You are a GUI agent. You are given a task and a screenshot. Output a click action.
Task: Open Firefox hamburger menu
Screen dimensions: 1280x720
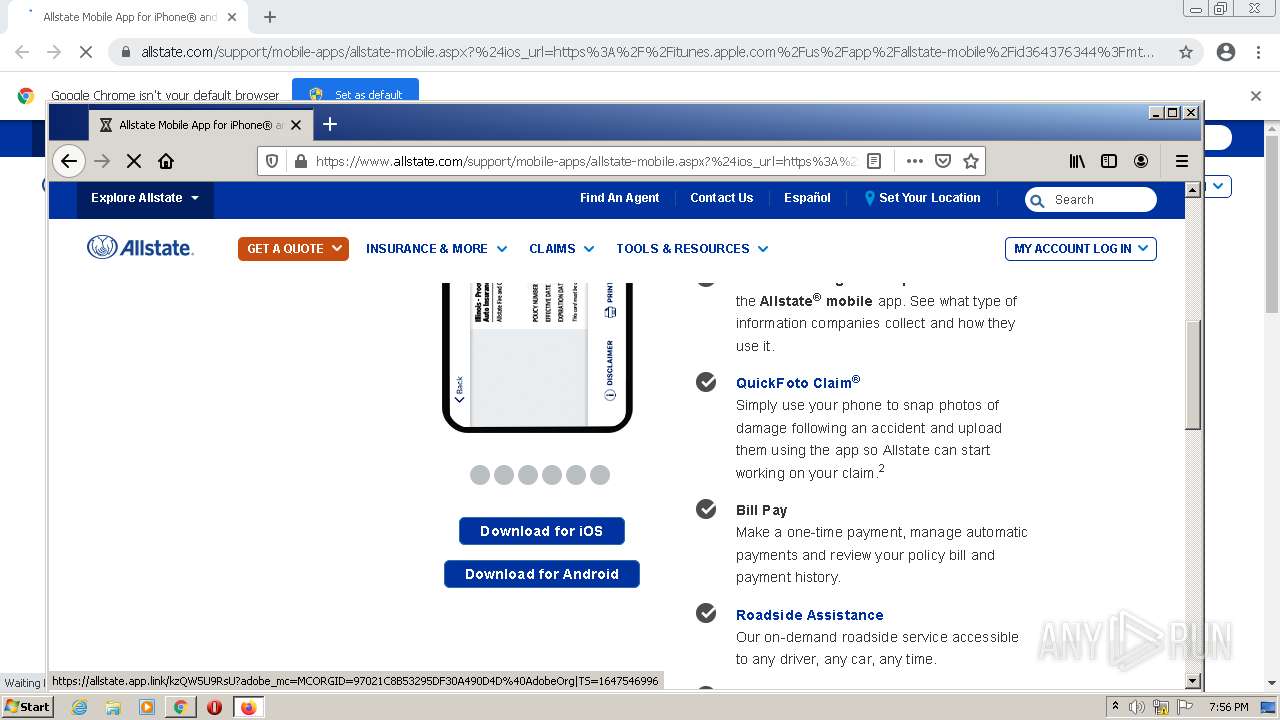coord(1182,161)
